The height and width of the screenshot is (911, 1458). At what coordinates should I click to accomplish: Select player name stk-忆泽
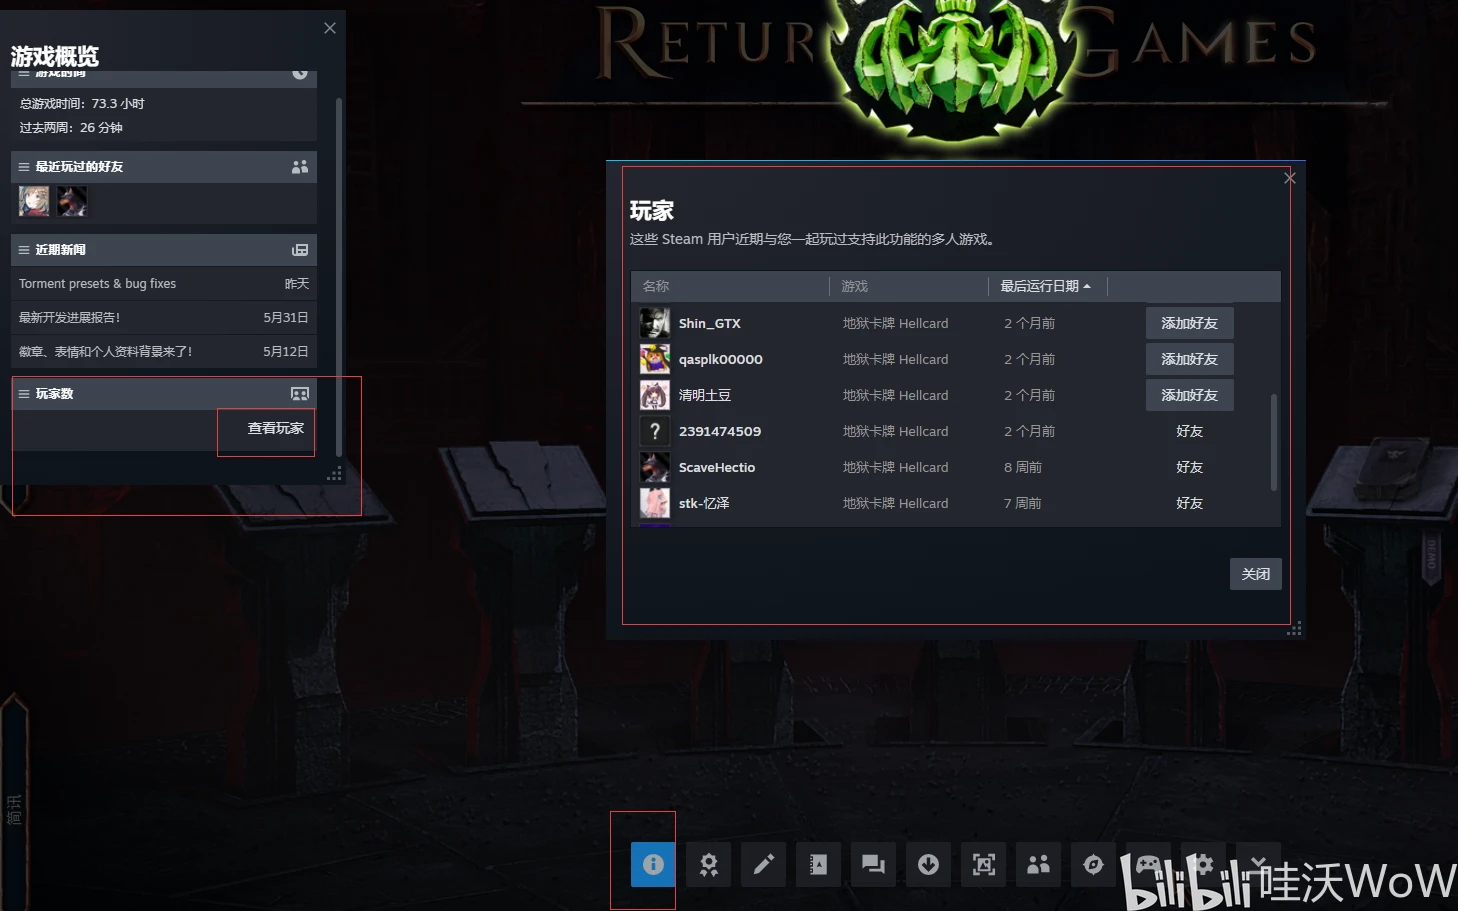704,503
